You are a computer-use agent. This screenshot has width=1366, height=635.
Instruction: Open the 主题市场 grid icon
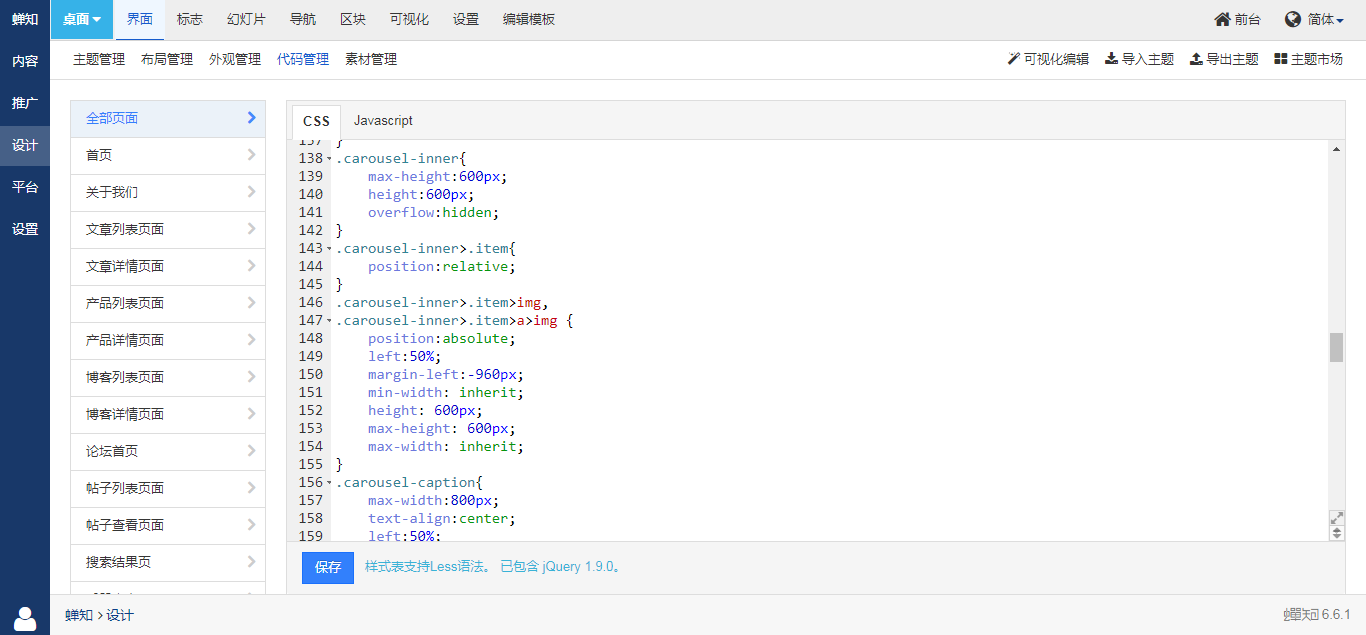[1280, 59]
